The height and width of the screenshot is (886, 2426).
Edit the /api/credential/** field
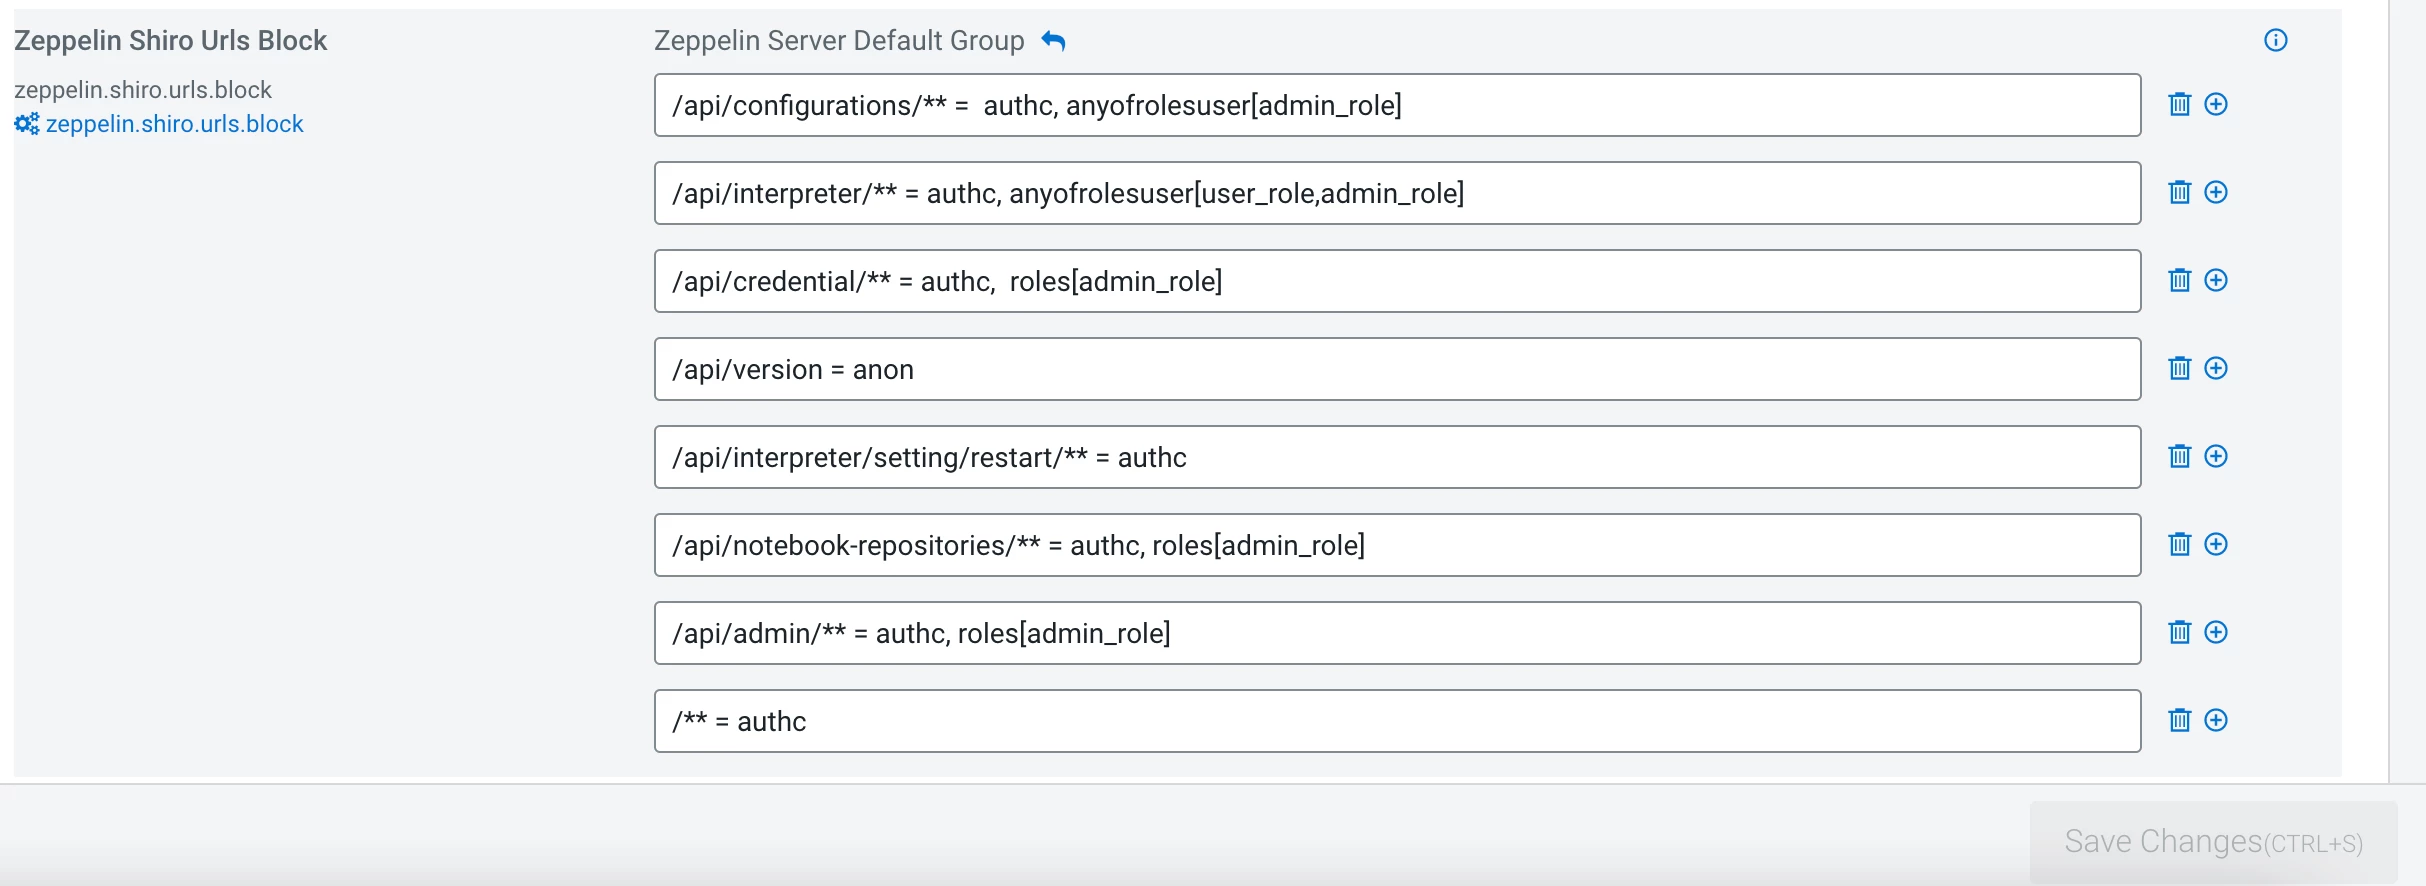(1397, 281)
